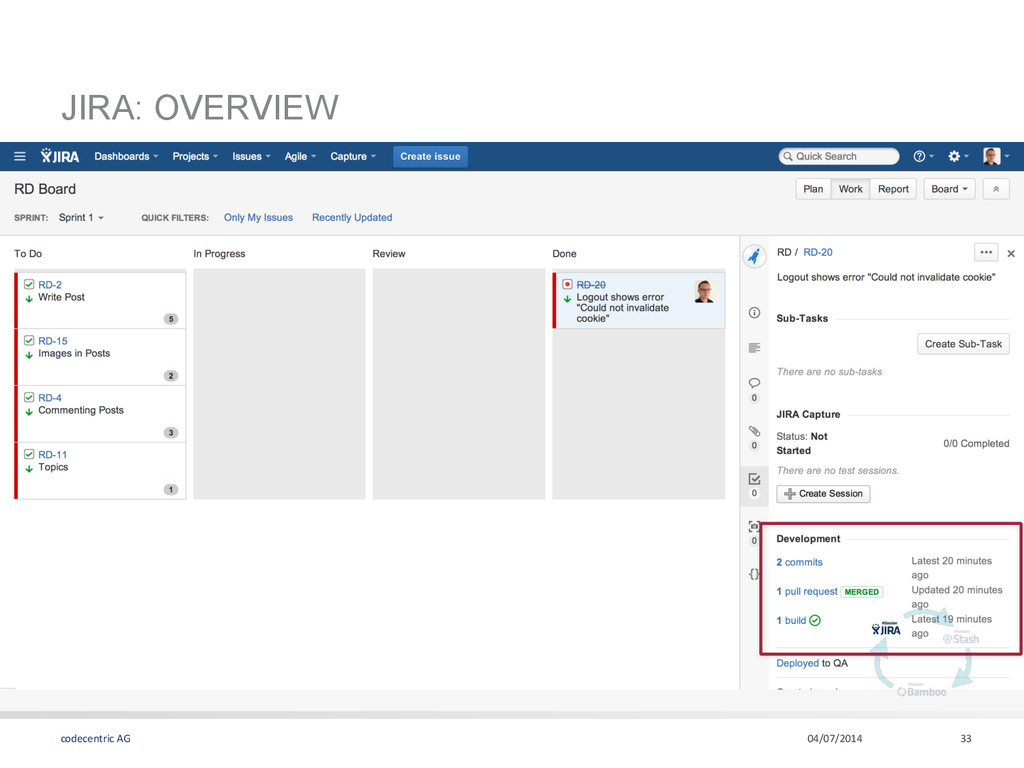The height and width of the screenshot is (768, 1024).
Task: Click the estimate badge 5 on RD-2
Action: click(x=171, y=319)
